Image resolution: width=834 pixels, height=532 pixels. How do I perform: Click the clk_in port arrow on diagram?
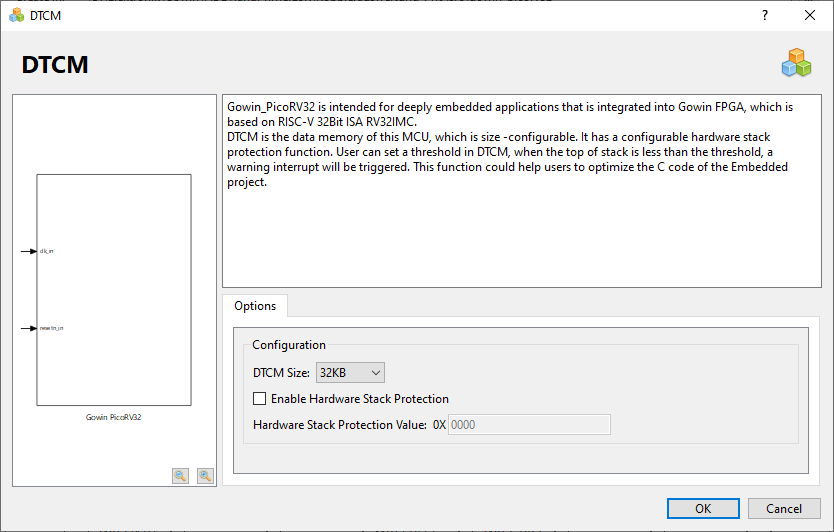coord(29,251)
